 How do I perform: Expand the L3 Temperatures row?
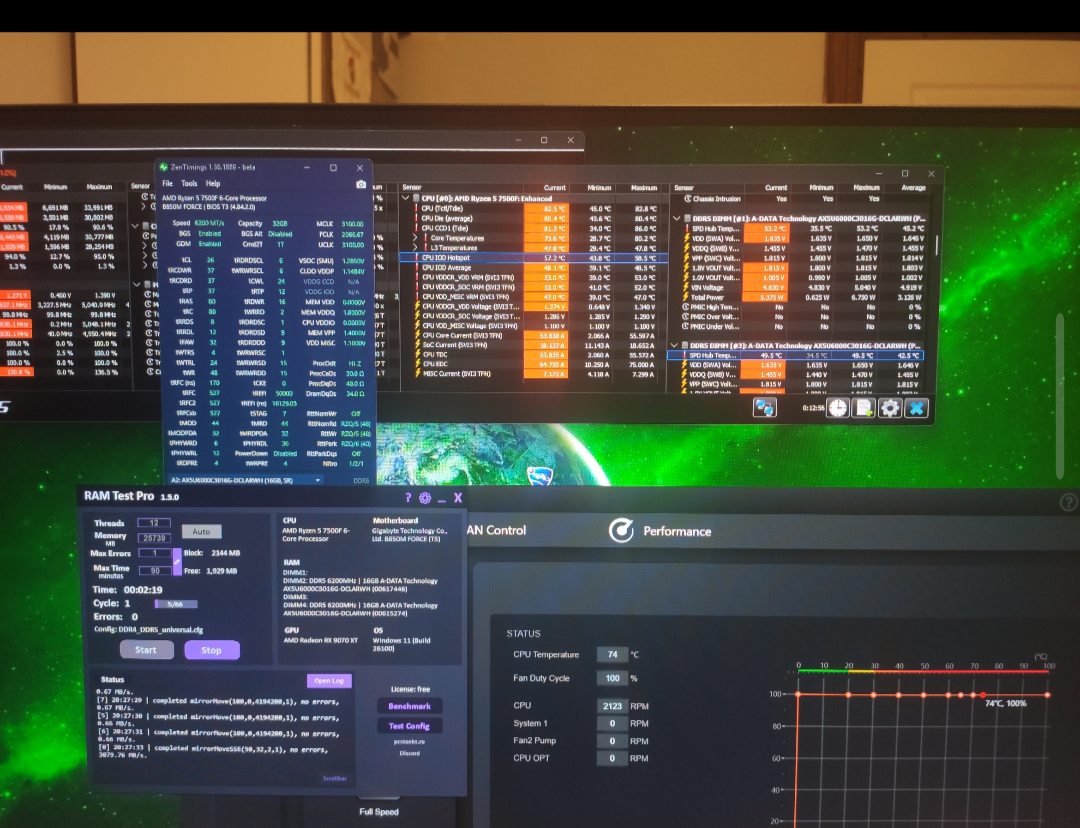(415, 247)
